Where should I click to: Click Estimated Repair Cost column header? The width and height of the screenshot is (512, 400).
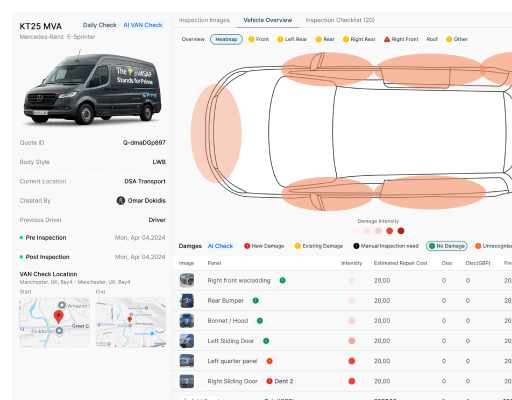[400, 263]
